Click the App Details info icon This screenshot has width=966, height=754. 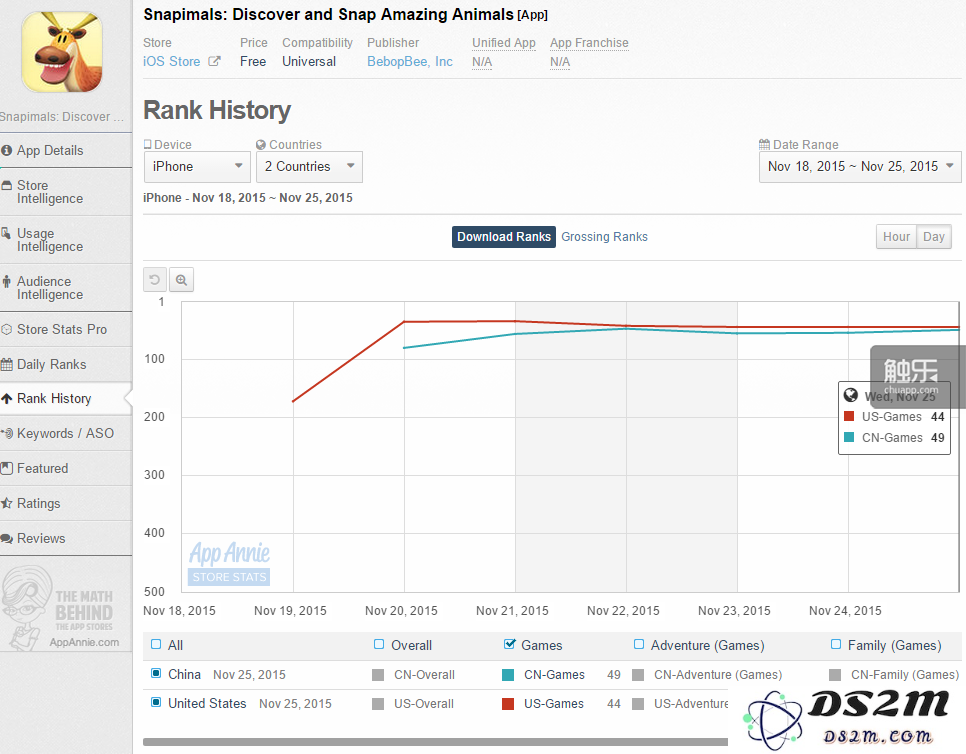(7, 150)
